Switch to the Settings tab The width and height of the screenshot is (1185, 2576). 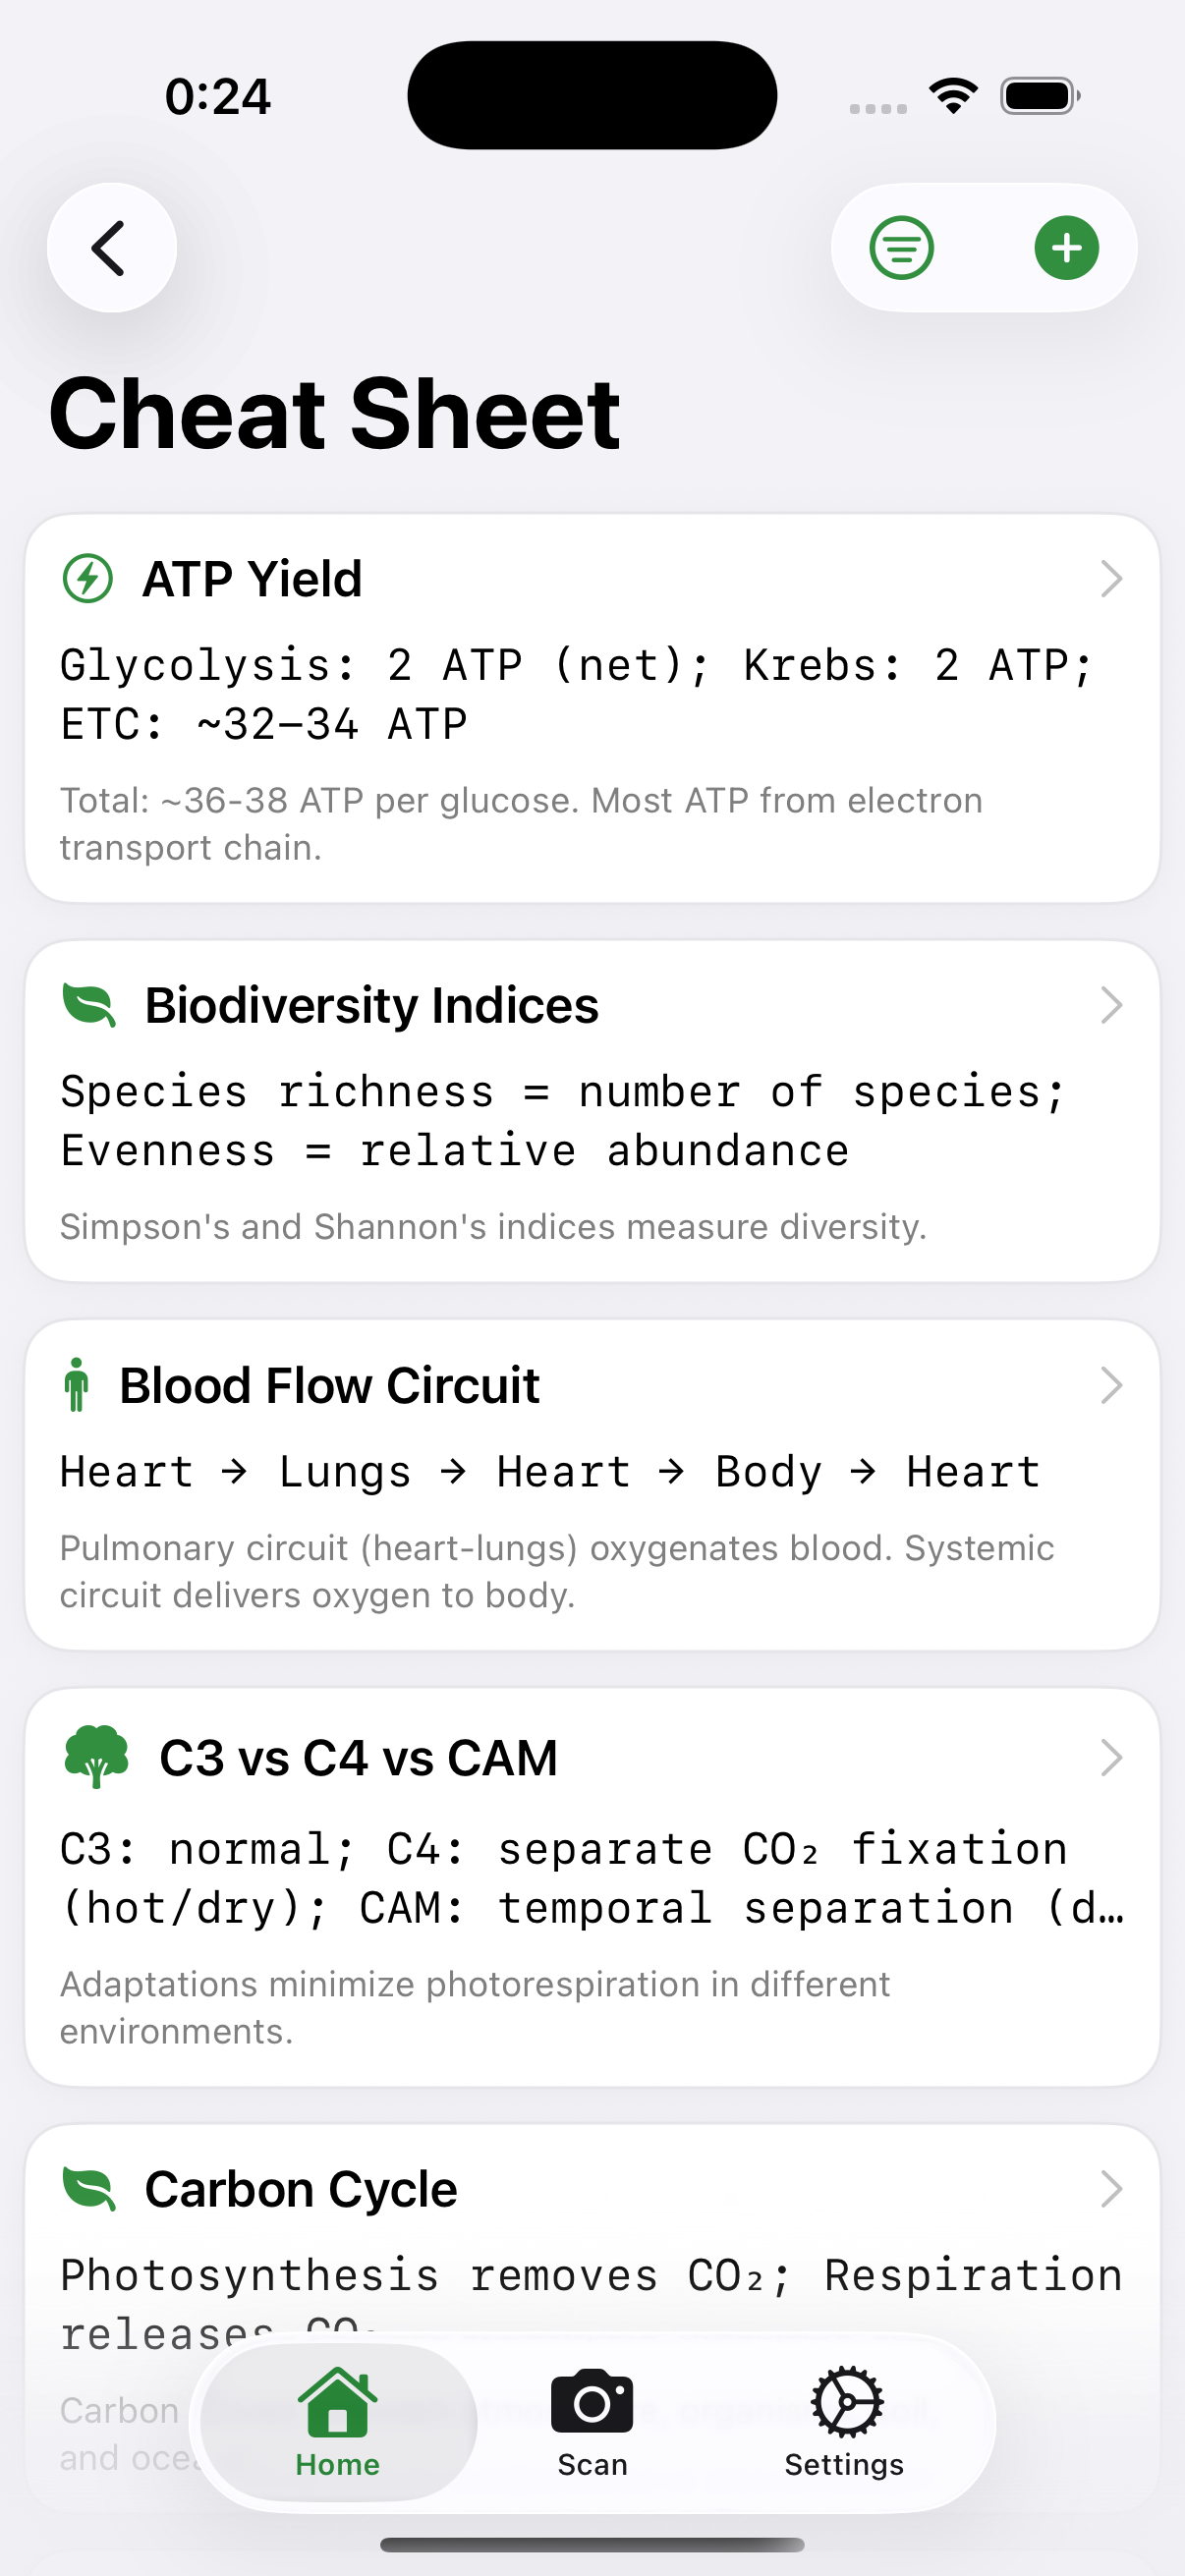pyautogui.click(x=845, y=2421)
